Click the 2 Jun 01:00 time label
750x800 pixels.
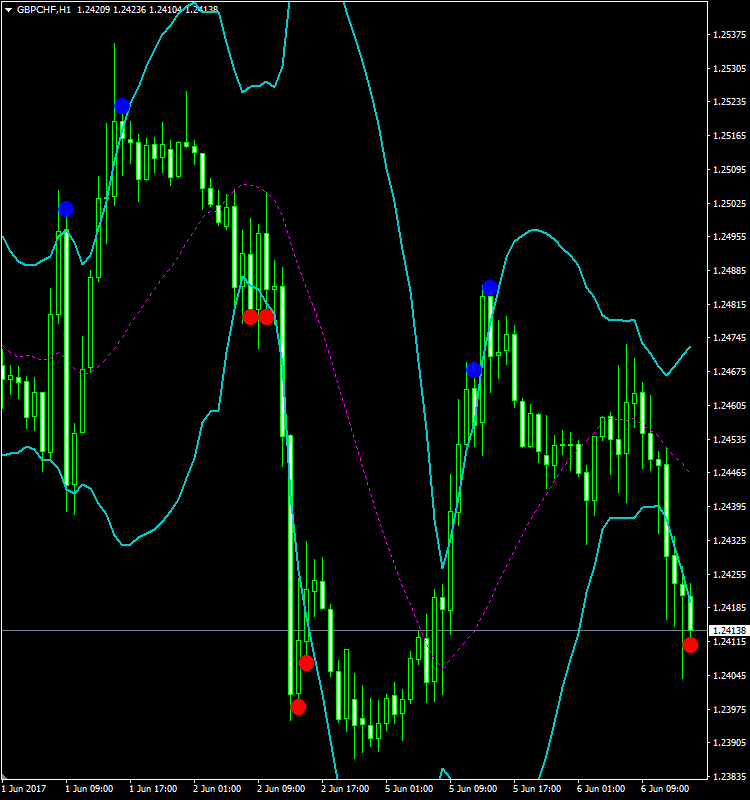217,789
